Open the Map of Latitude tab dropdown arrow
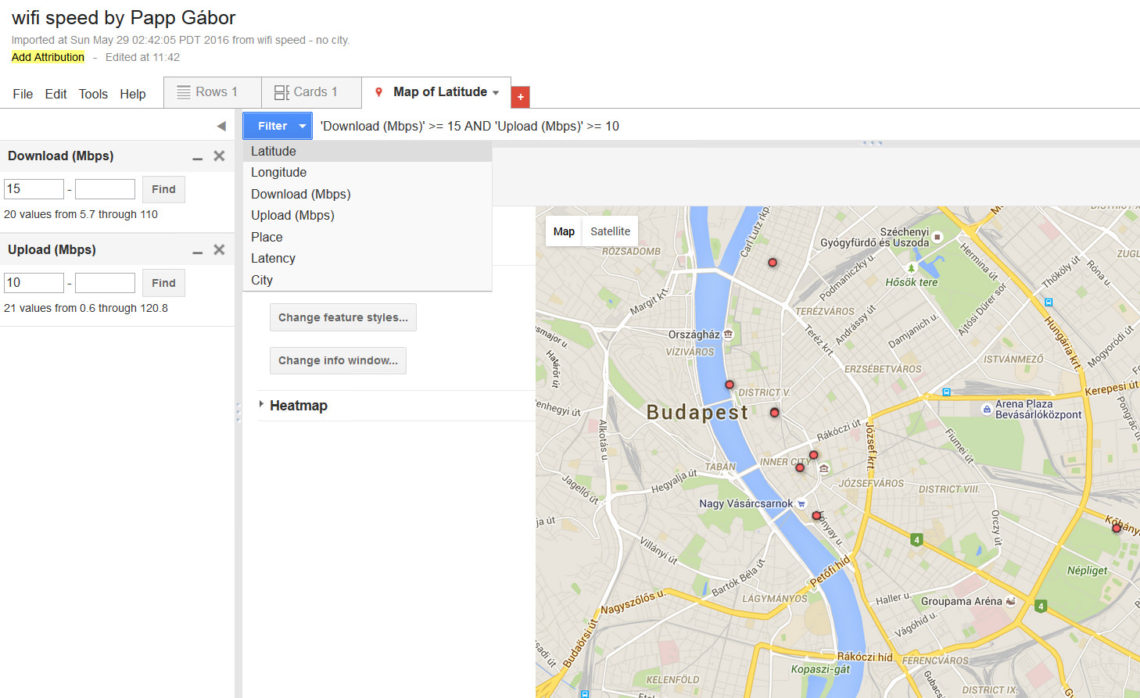Viewport: 1140px width, 698px height. 496,92
